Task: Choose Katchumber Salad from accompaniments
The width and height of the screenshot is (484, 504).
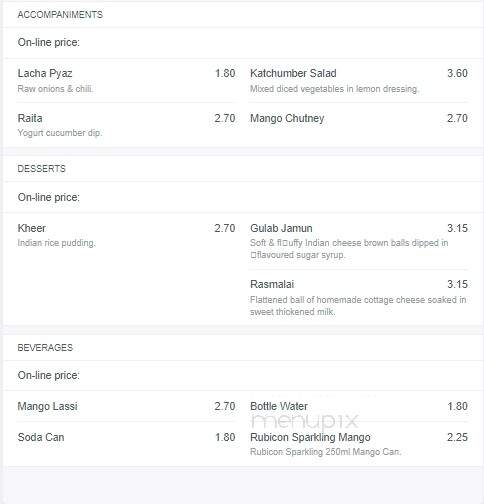Action: pos(359,81)
